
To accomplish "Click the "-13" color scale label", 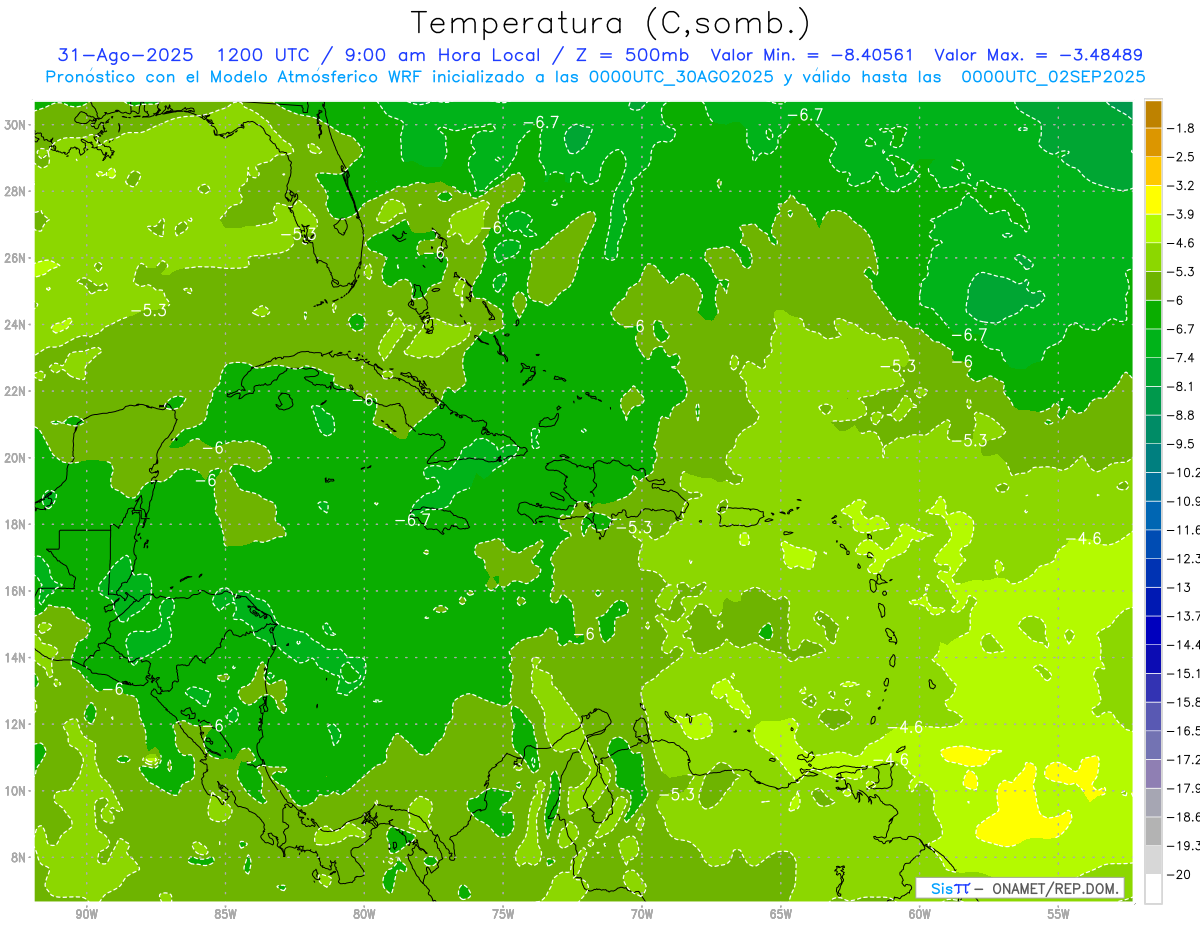I will coord(1181,587).
